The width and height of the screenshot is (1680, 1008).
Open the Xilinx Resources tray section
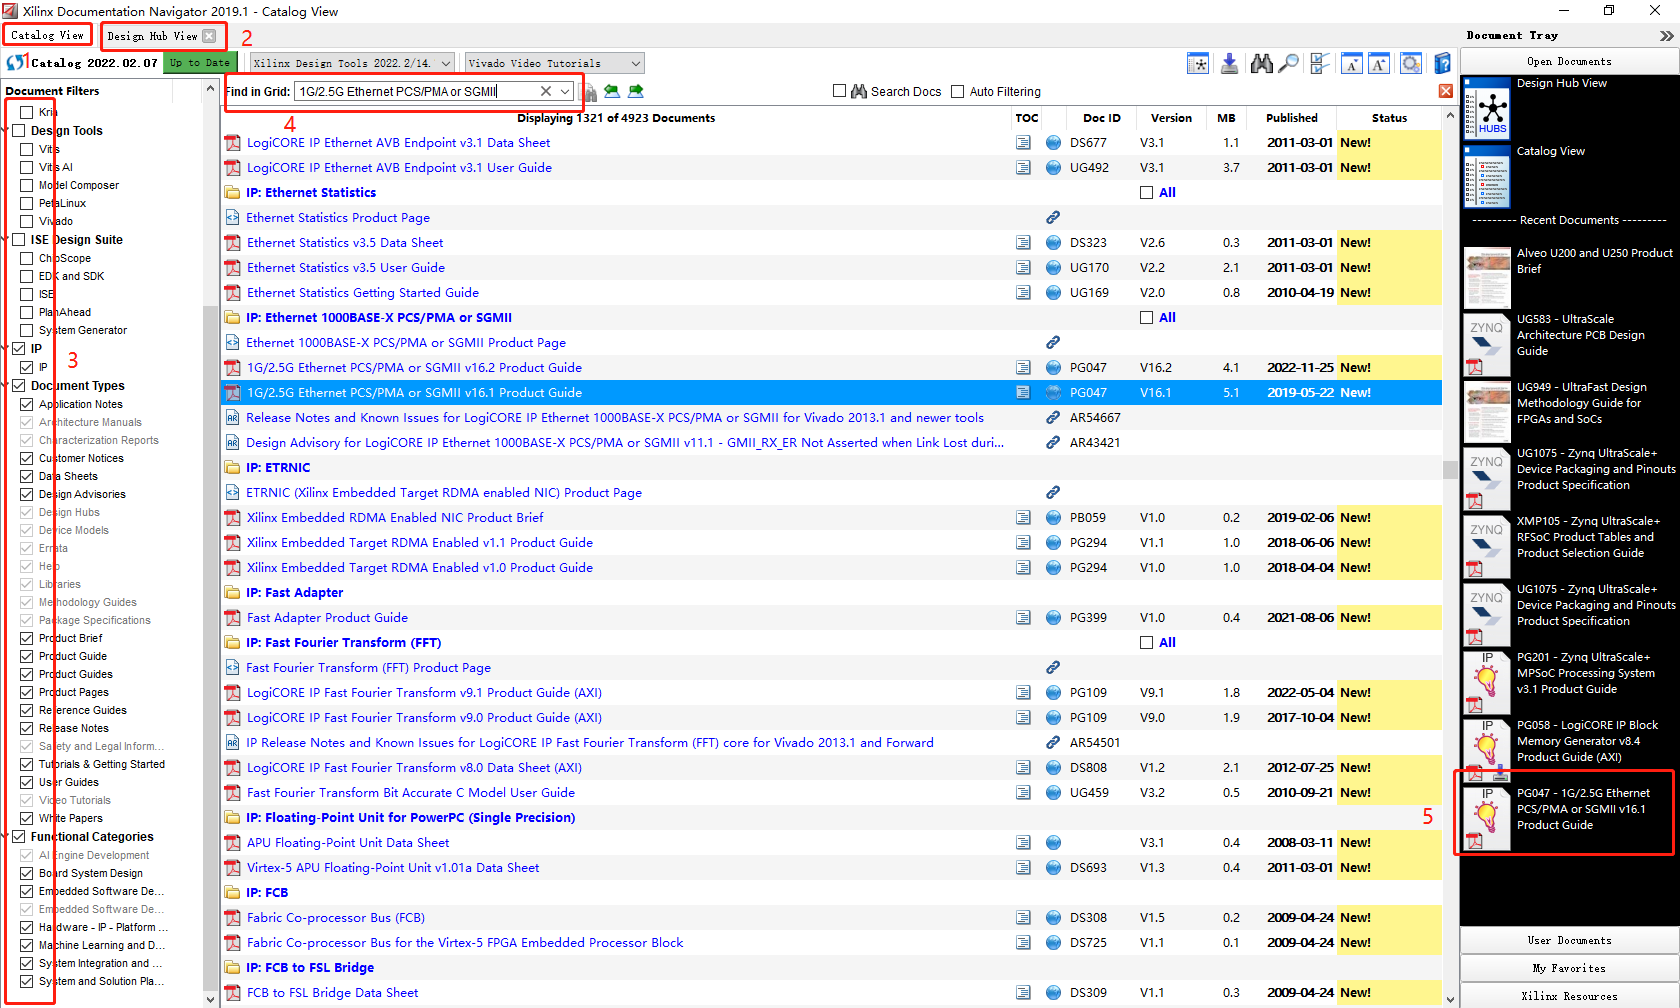[x=1569, y=996]
